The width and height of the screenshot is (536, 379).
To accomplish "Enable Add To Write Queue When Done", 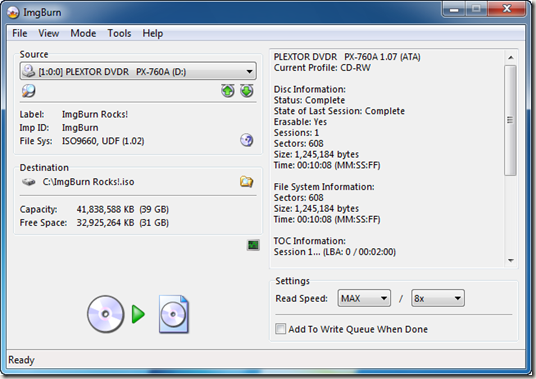I will click(x=280, y=329).
